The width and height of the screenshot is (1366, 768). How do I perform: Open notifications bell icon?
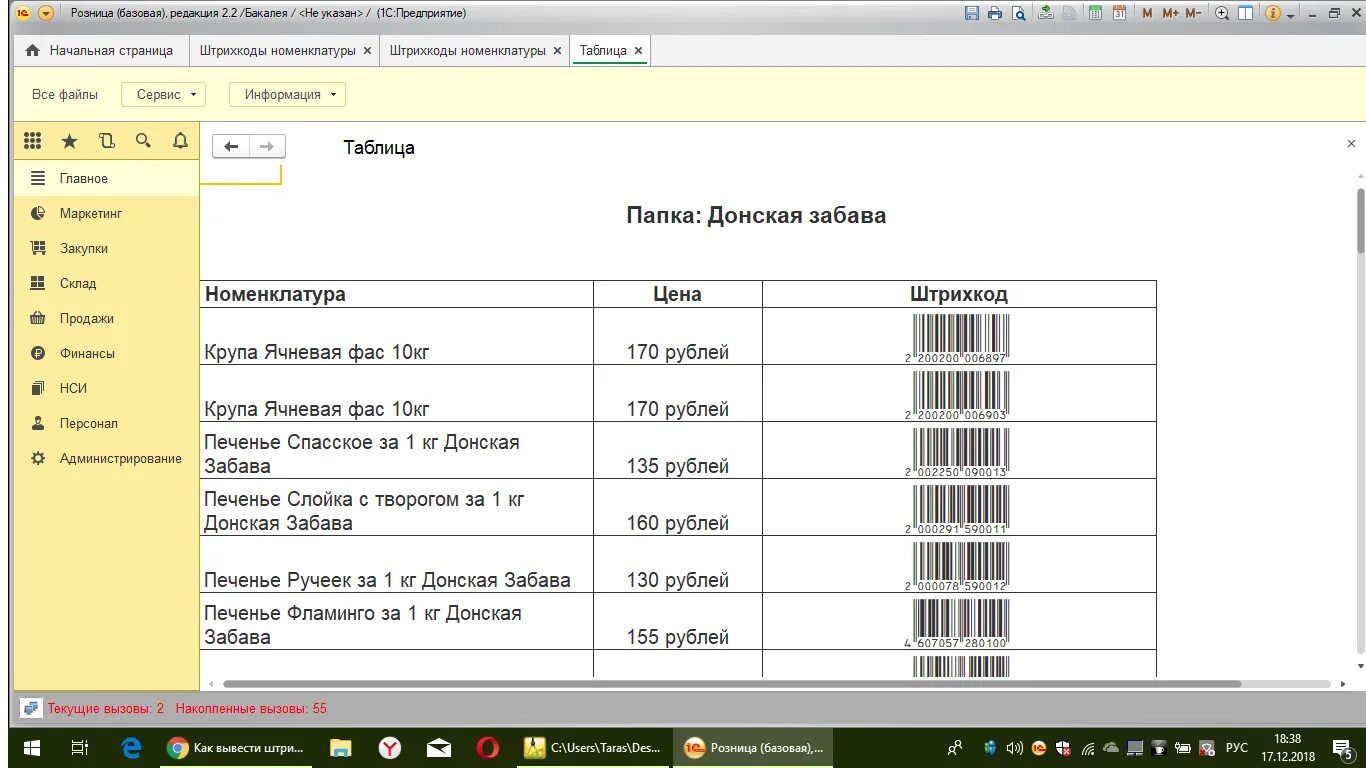tap(180, 141)
